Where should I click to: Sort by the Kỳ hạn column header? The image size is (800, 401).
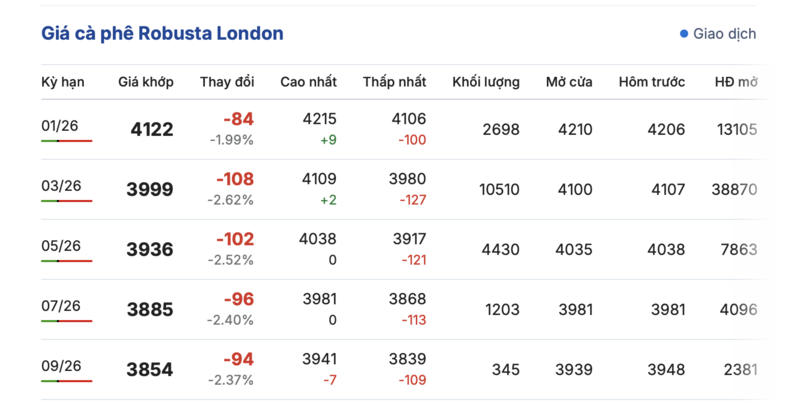[x=62, y=82]
